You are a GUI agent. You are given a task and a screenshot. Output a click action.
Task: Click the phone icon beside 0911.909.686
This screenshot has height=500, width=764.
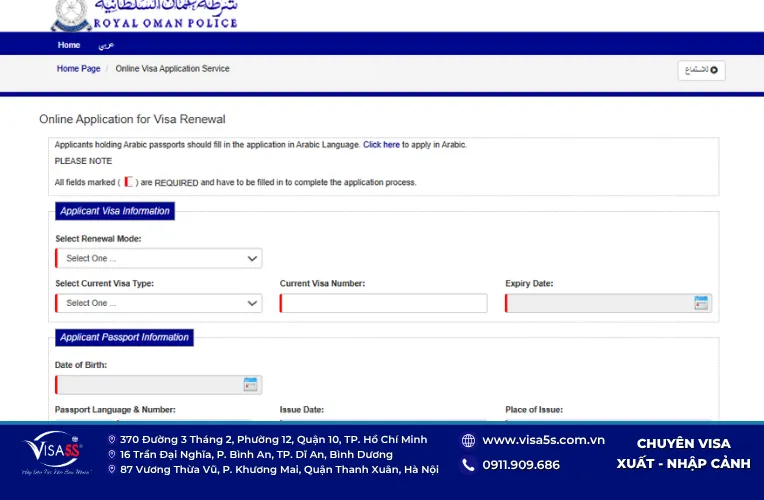point(468,465)
